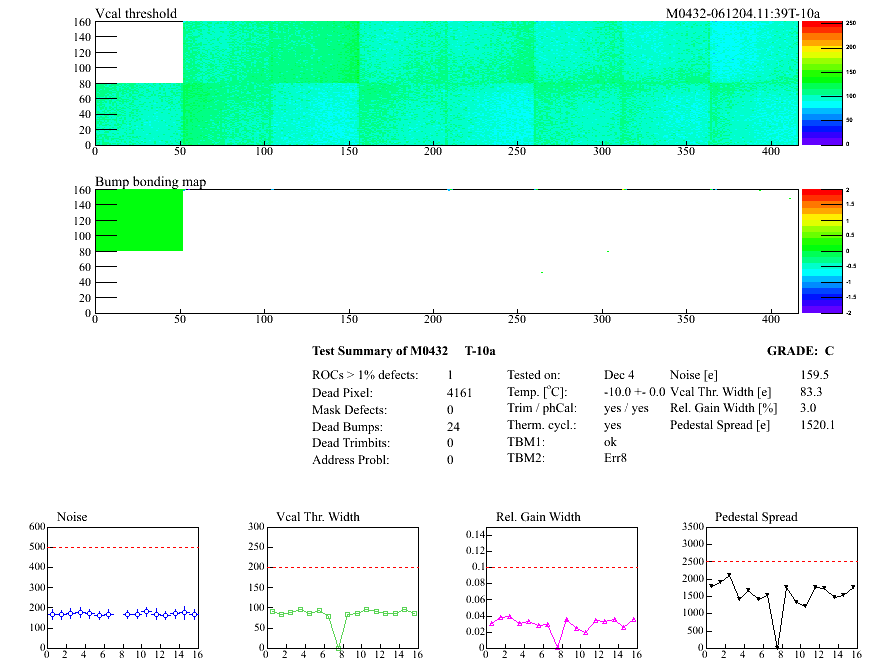This screenshot has height=672, width=896.
Task: Click the 'Vcal Thr. Width' graph title
Action: (318, 517)
